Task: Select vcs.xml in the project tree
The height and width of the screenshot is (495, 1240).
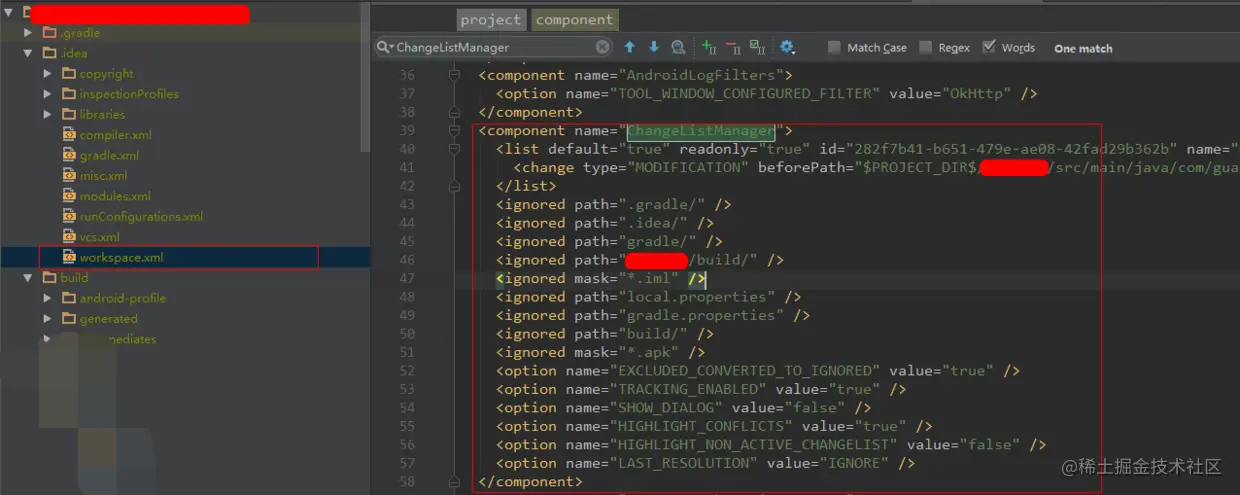Action: (x=99, y=237)
